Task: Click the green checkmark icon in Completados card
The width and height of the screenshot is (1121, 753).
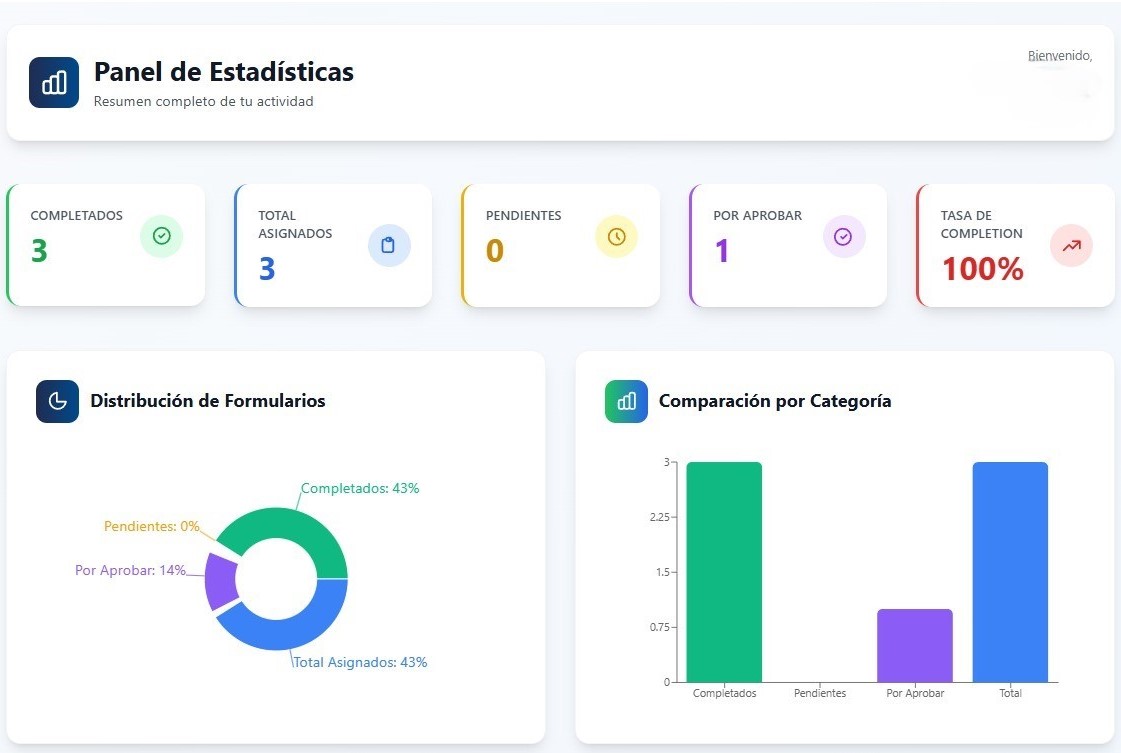Action: coord(161,236)
